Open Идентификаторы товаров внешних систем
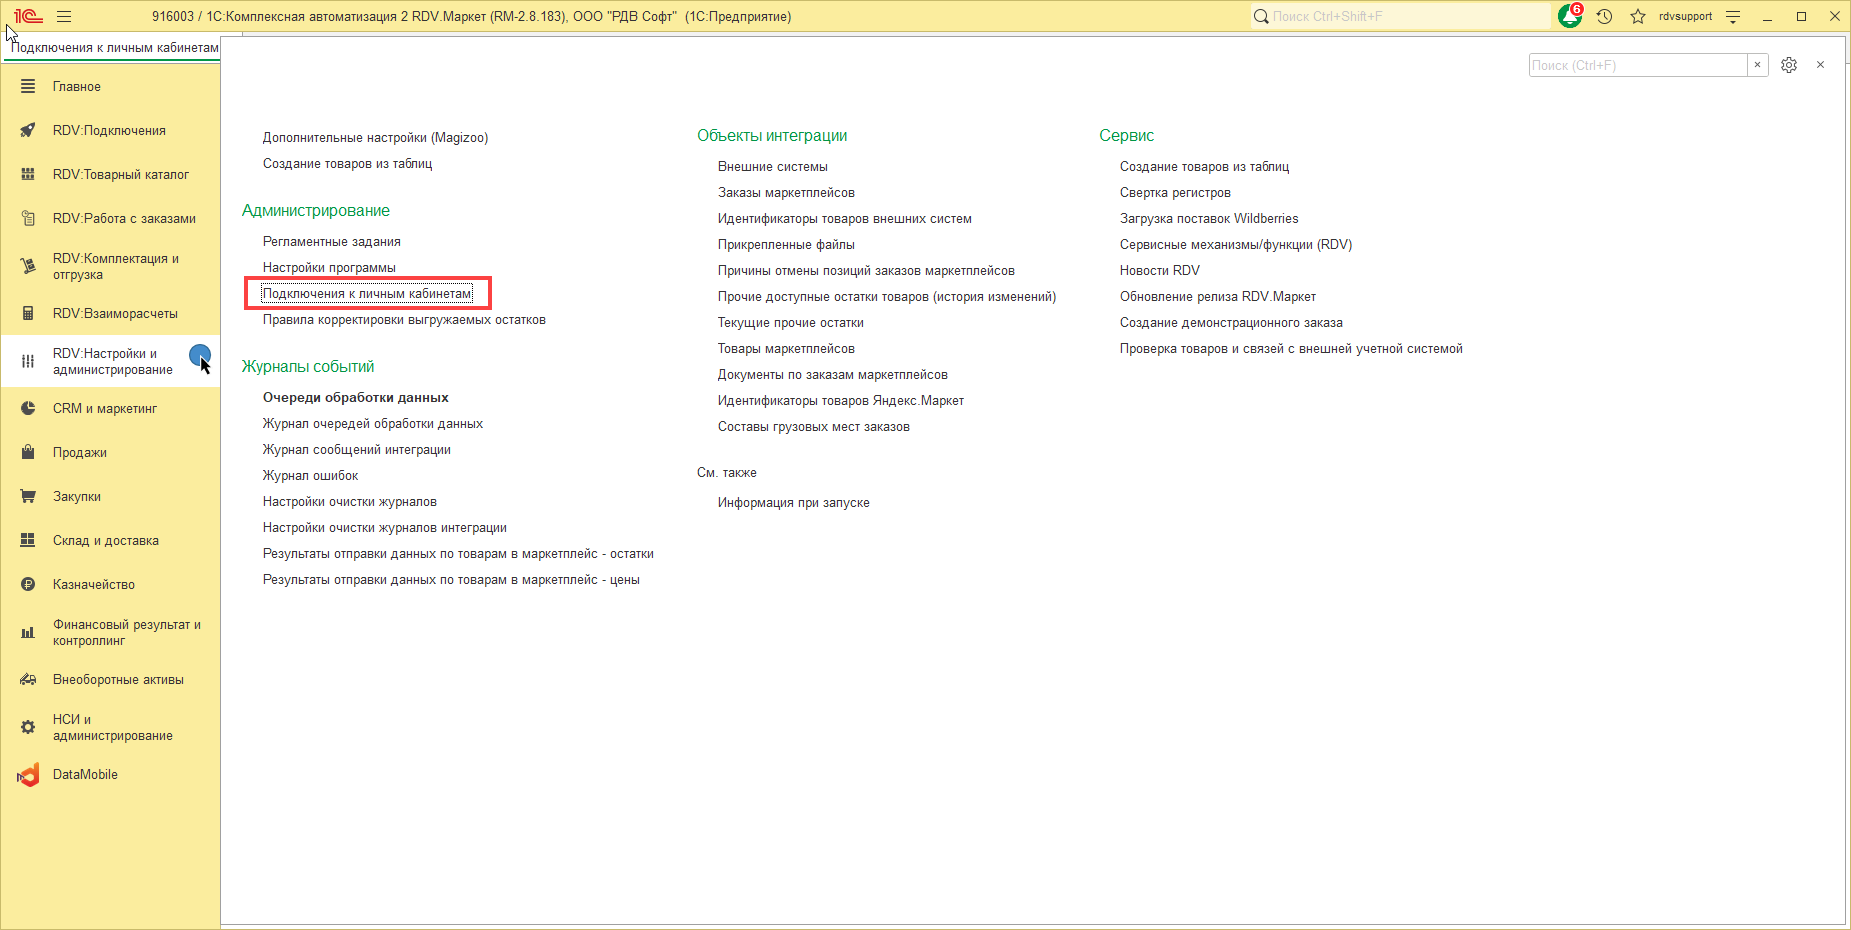Viewport: 1851px width, 930px height. (845, 219)
